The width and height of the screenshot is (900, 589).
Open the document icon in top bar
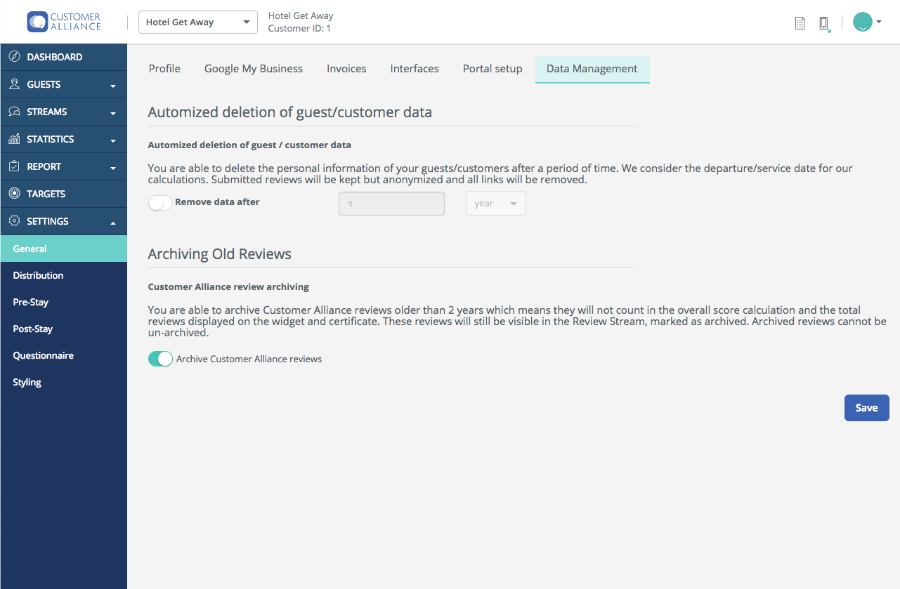click(800, 23)
